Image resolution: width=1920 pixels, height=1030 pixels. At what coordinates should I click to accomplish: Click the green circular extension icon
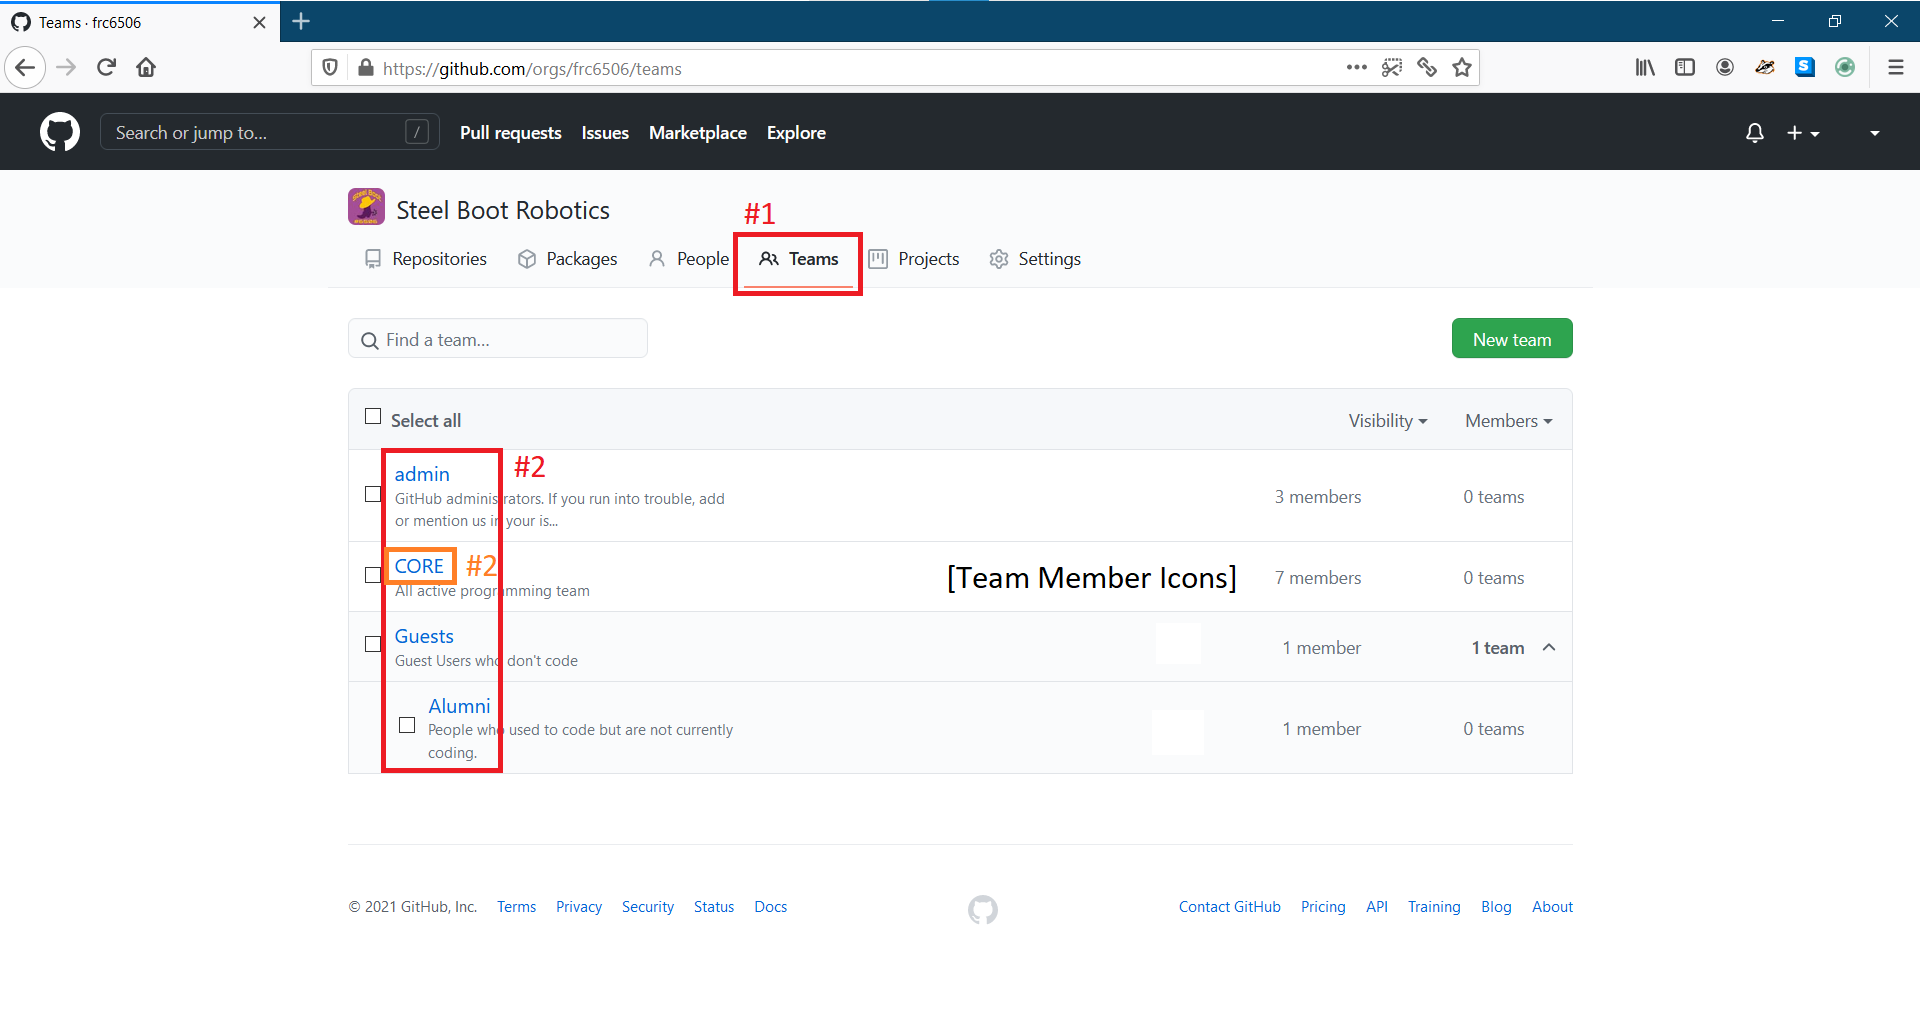(x=1845, y=67)
